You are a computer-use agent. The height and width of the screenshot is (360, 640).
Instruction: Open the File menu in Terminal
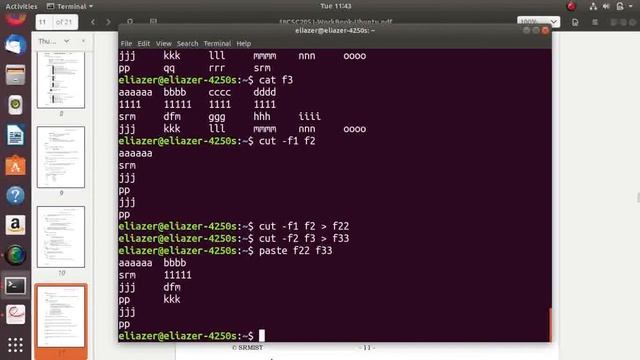tap(126, 44)
